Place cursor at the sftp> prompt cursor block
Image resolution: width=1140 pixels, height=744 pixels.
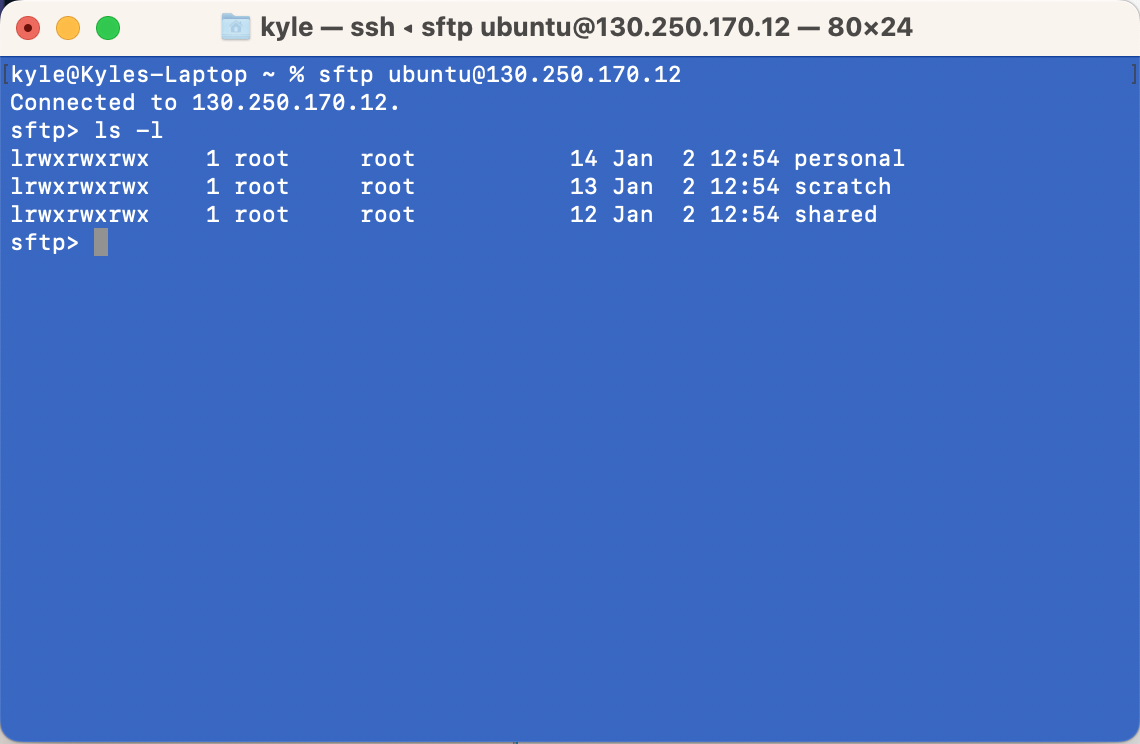click(x=101, y=242)
